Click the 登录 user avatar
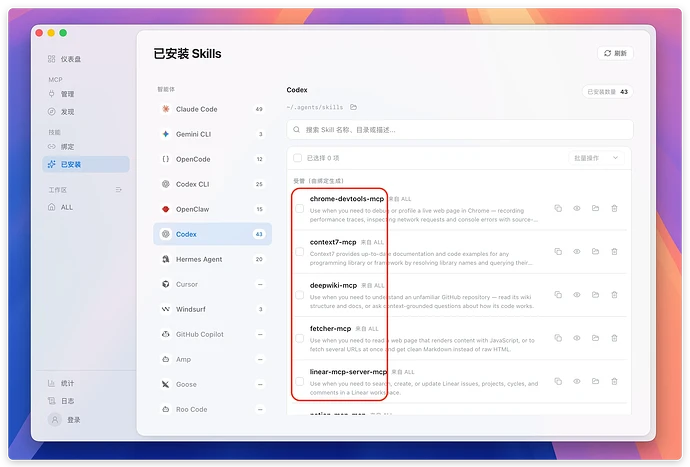 coord(55,419)
